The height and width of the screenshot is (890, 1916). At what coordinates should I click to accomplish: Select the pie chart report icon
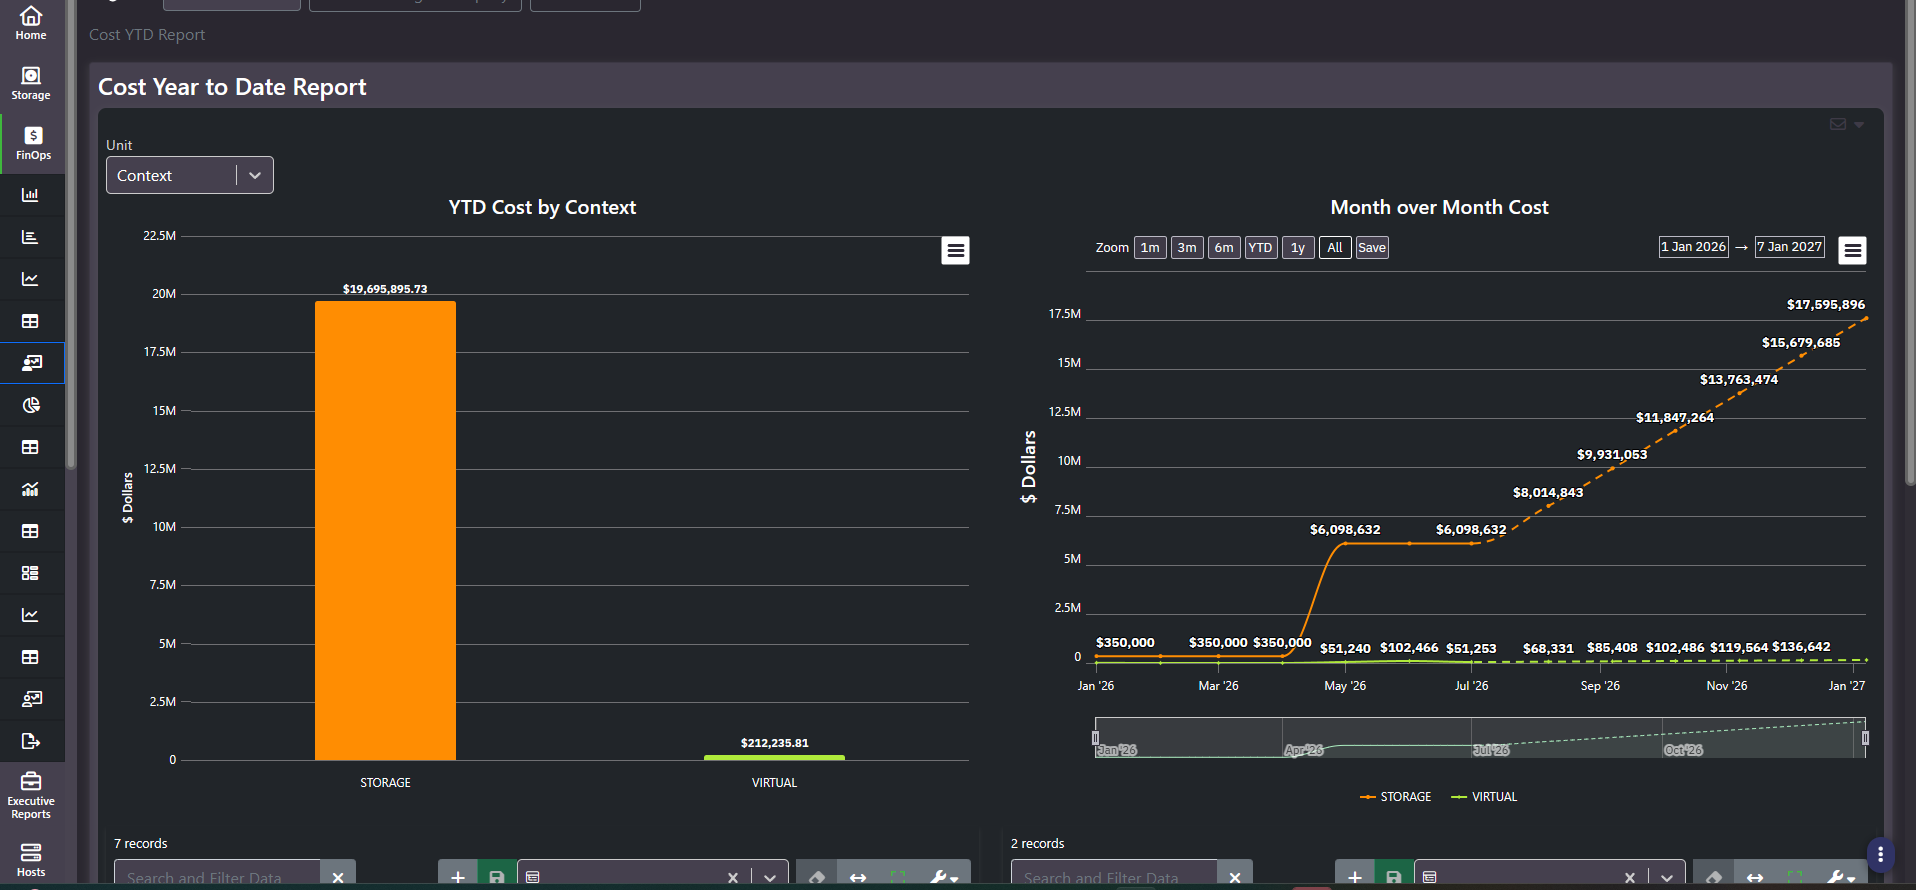(x=30, y=405)
